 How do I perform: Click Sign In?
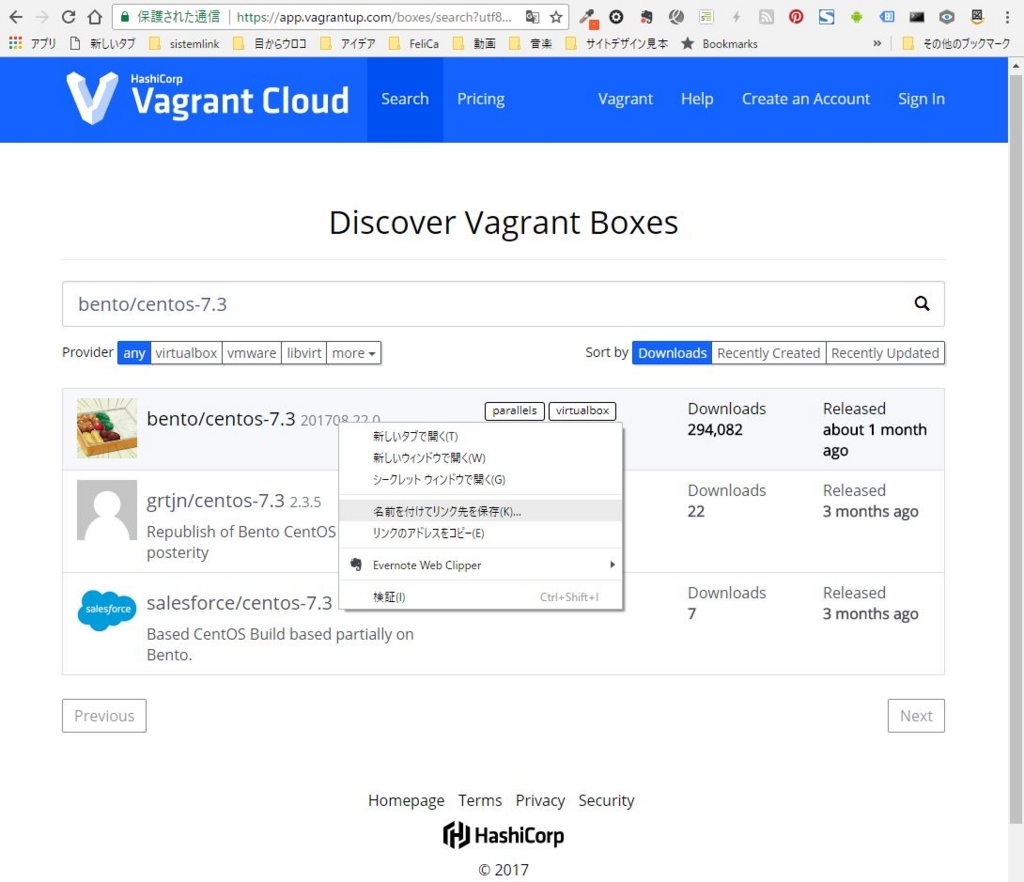click(x=921, y=99)
